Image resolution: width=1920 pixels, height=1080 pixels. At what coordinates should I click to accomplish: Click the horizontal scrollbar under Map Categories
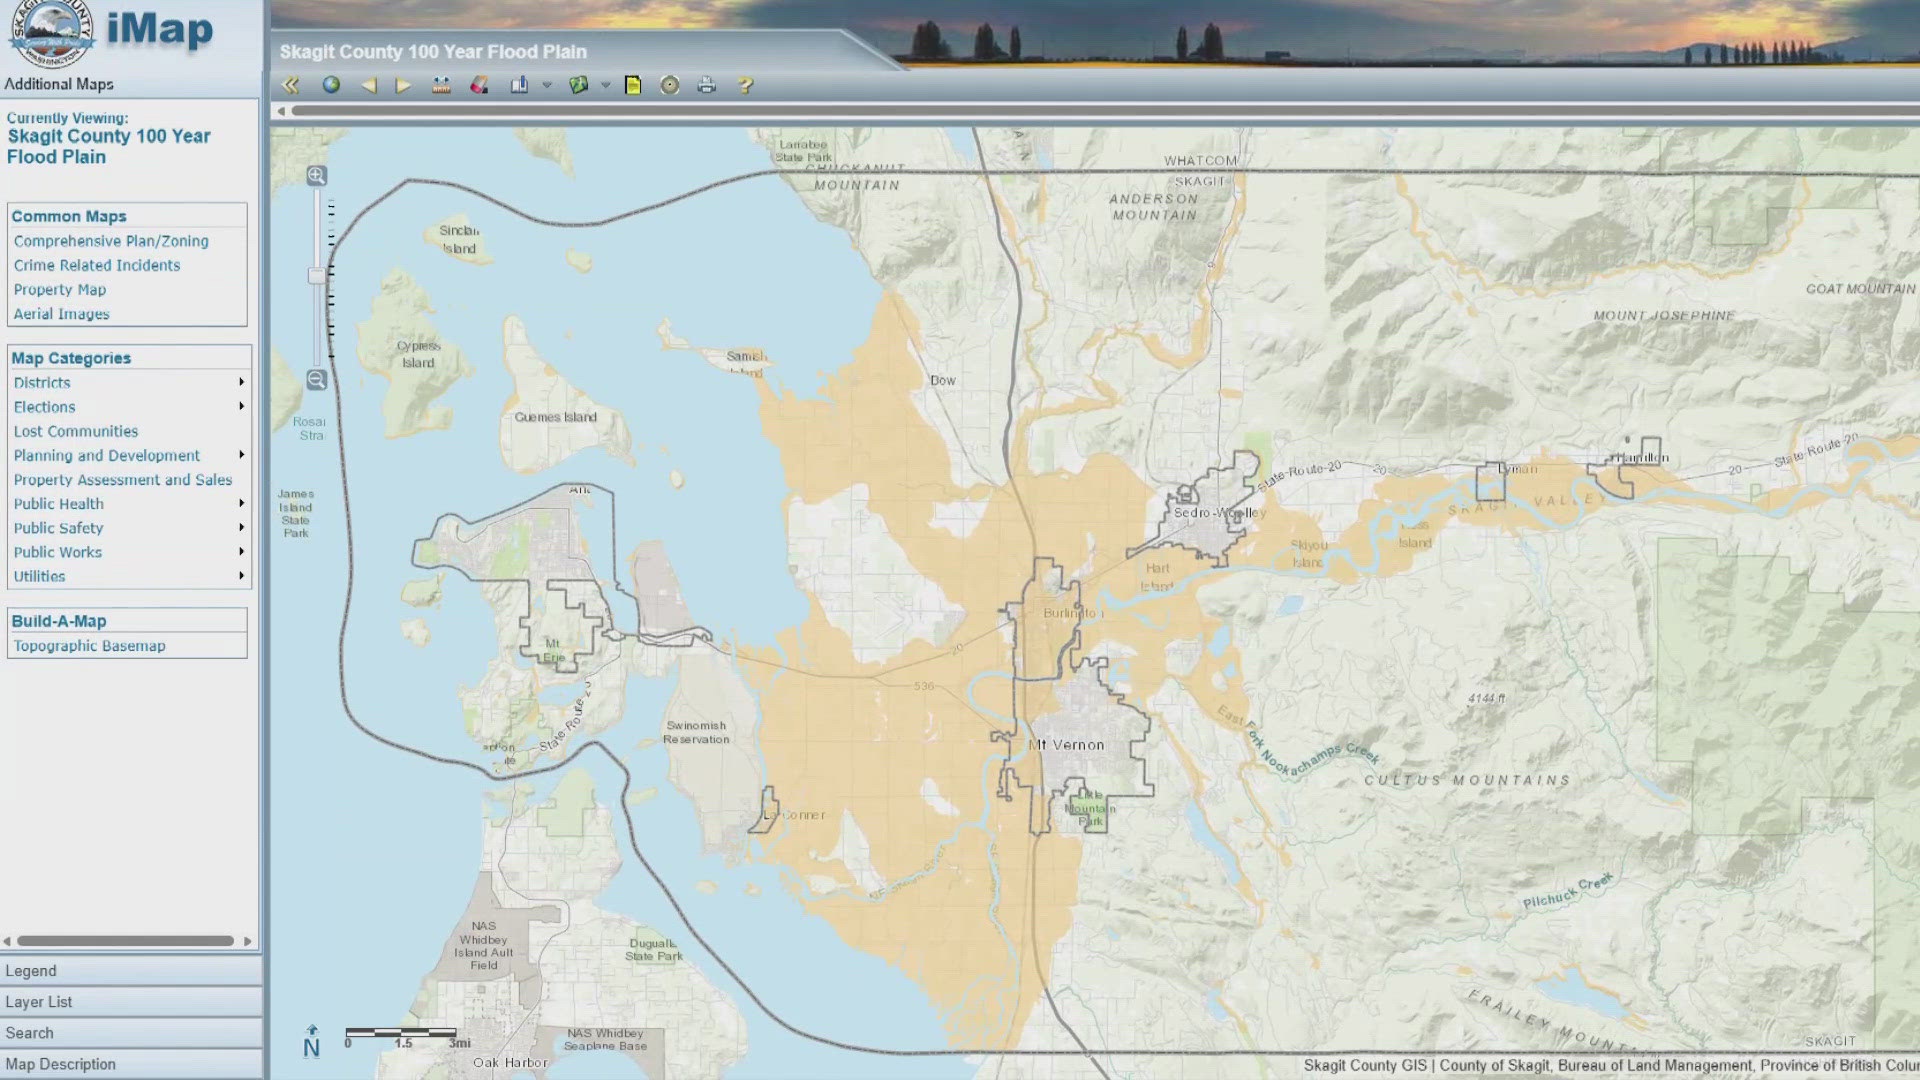pos(128,940)
